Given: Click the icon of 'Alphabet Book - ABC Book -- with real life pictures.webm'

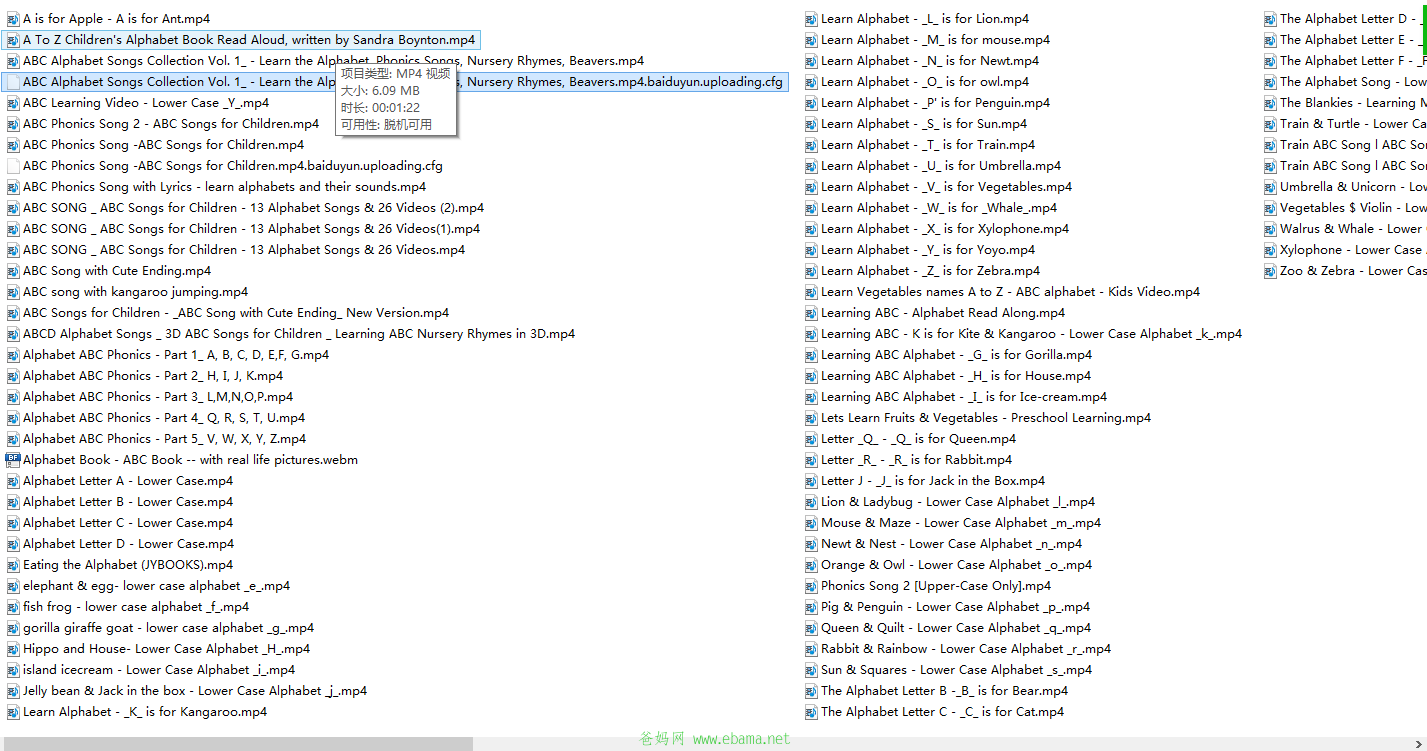Looking at the screenshot, I should click(x=13, y=460).
